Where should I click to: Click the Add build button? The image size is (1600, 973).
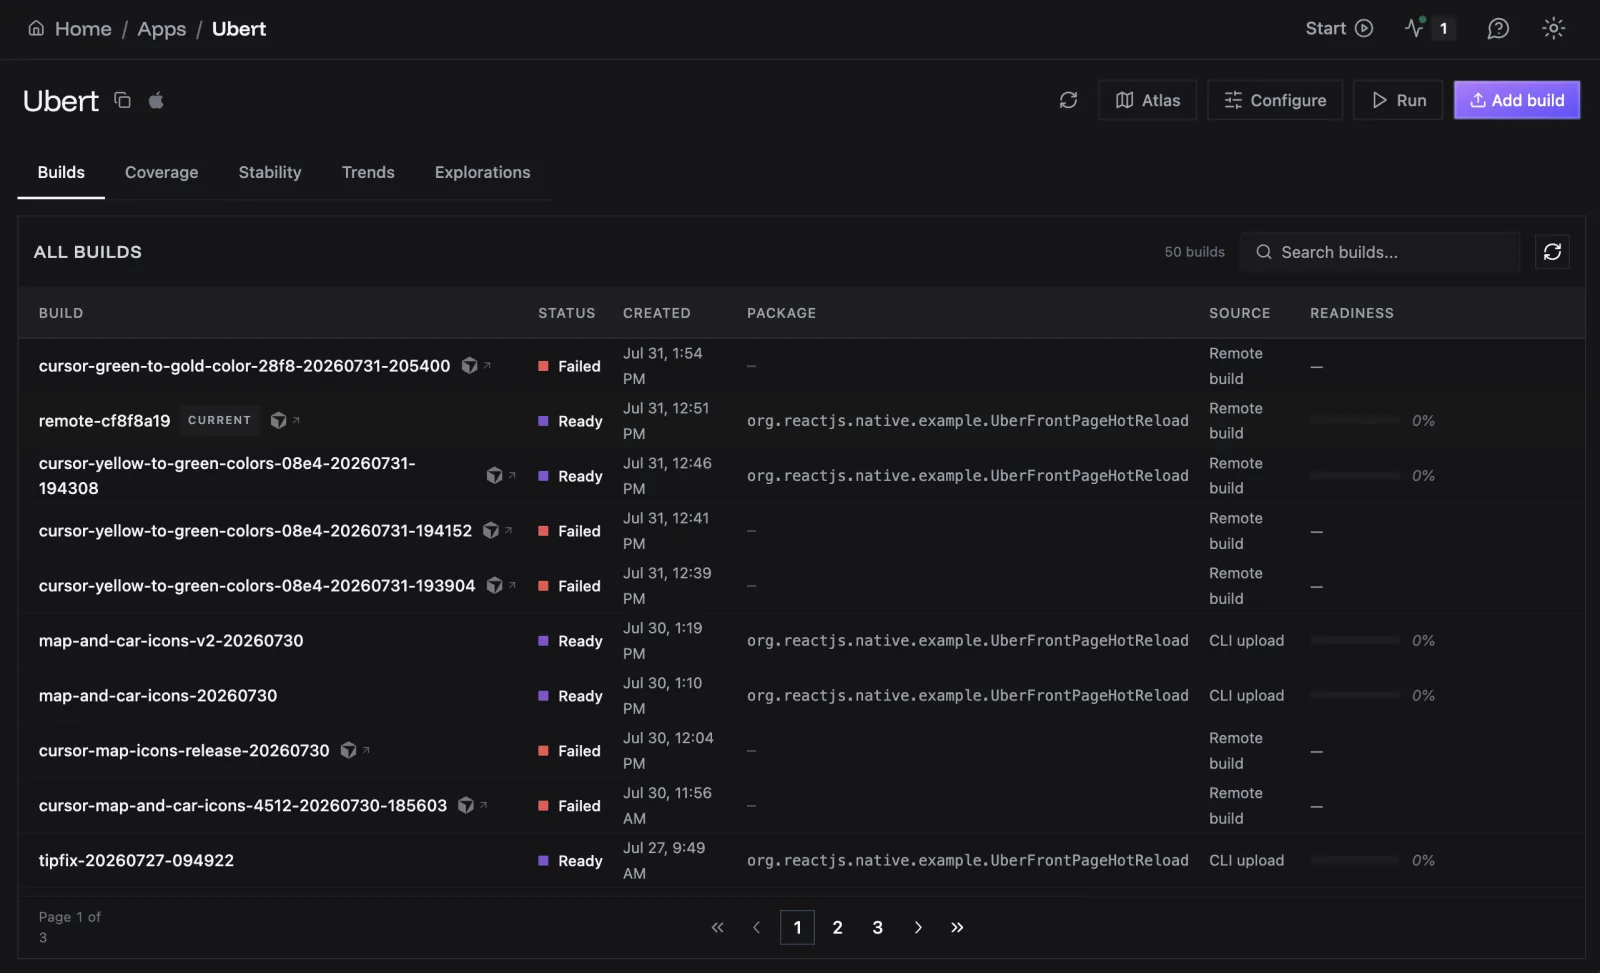(x=1516, y=100)
